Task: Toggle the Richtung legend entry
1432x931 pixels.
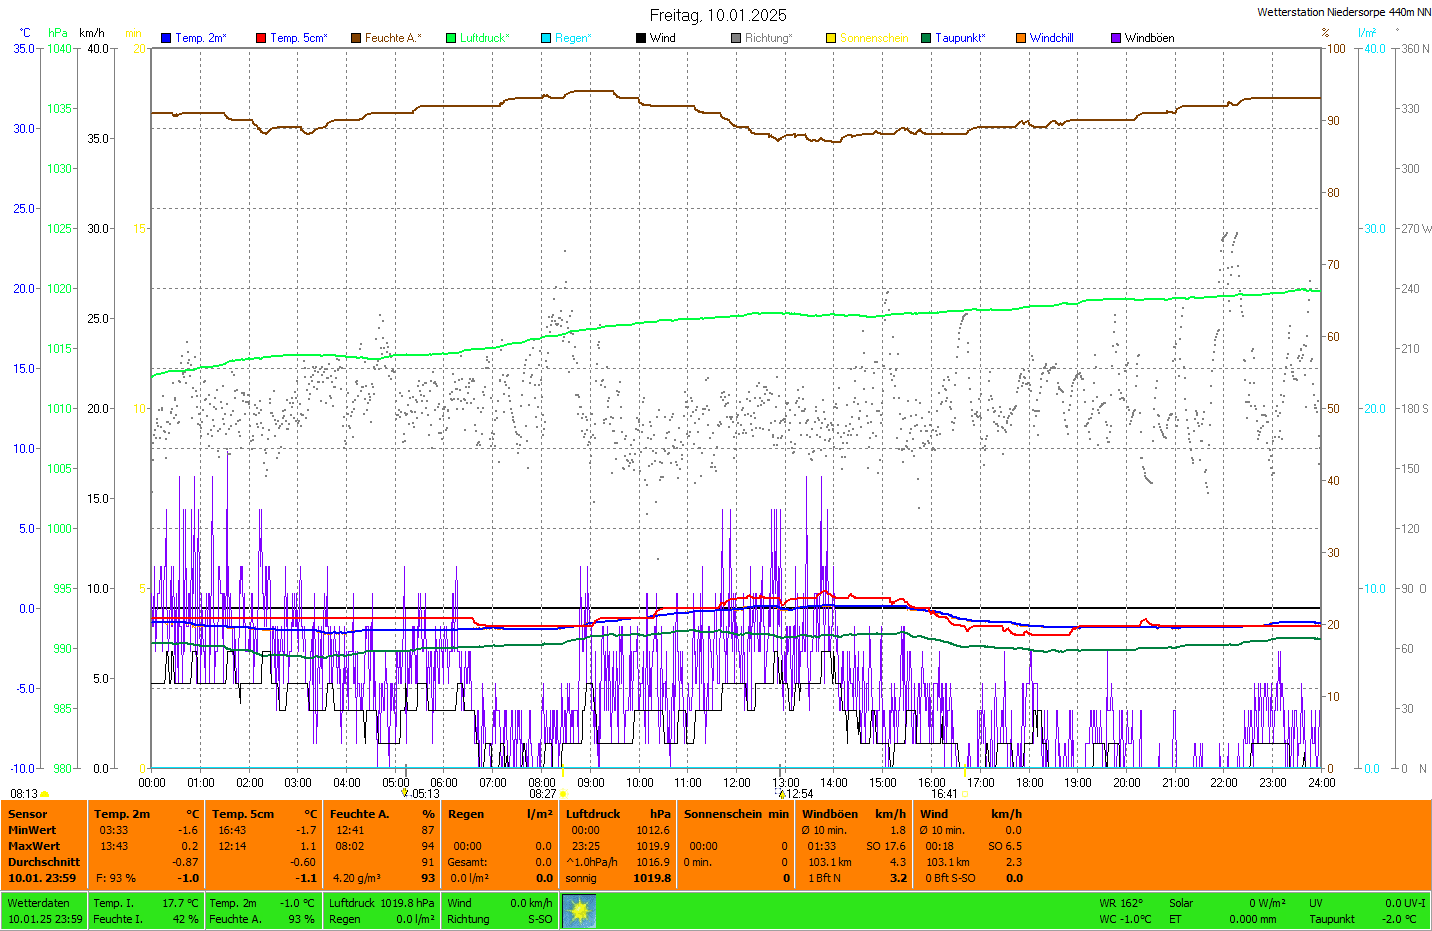Action: click(767, 38)
